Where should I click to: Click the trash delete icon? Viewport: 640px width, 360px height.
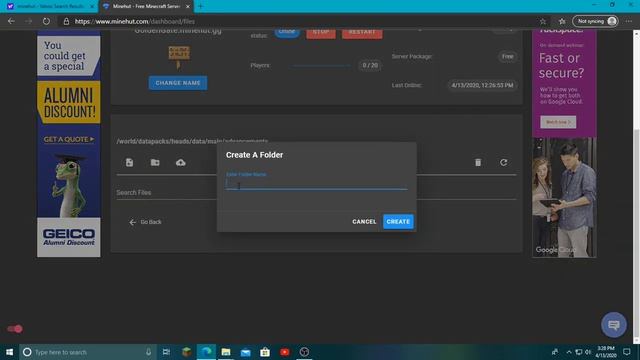[x=478, y=162]
